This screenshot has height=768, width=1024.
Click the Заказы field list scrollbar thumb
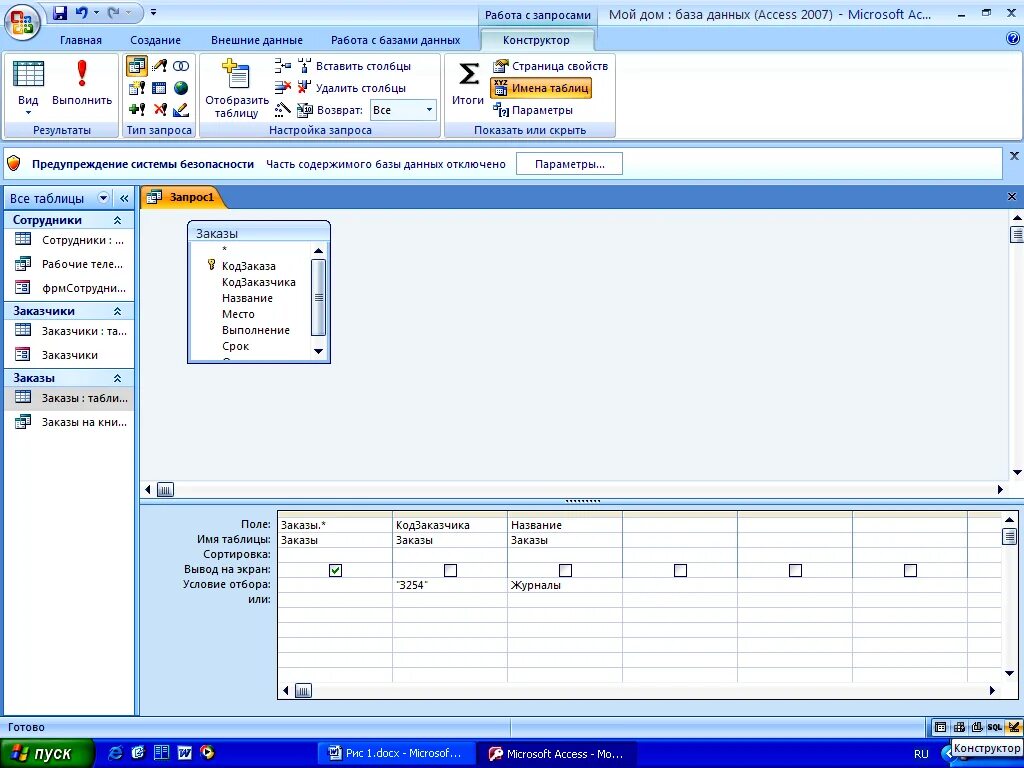coord(318,298)
